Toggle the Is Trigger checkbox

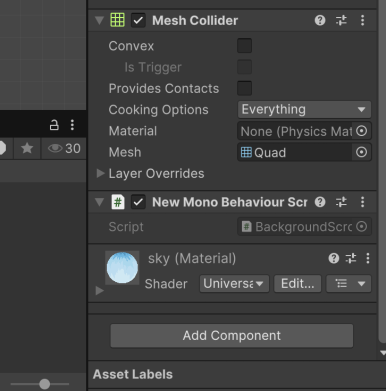click(244, 67)
